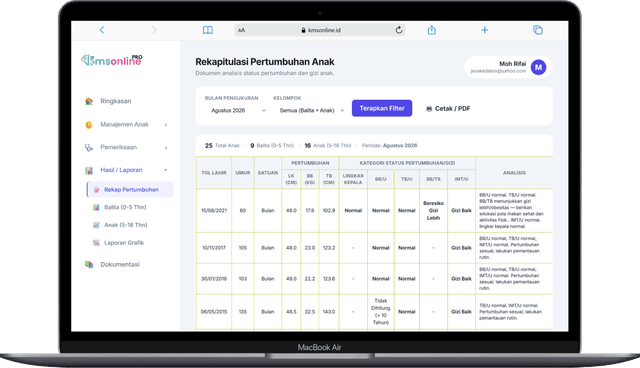Viewport: 640px width, 368px height.
Task: Open the share sheet icon
Action: pyautogui.click(x=431, y=30)
